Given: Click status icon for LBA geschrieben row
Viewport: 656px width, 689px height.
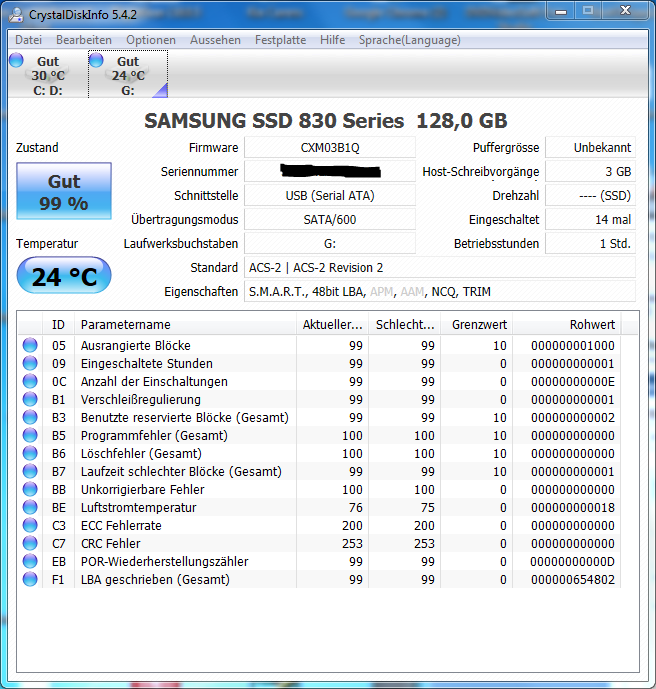Looking at the screenshot, I should 30,580.
